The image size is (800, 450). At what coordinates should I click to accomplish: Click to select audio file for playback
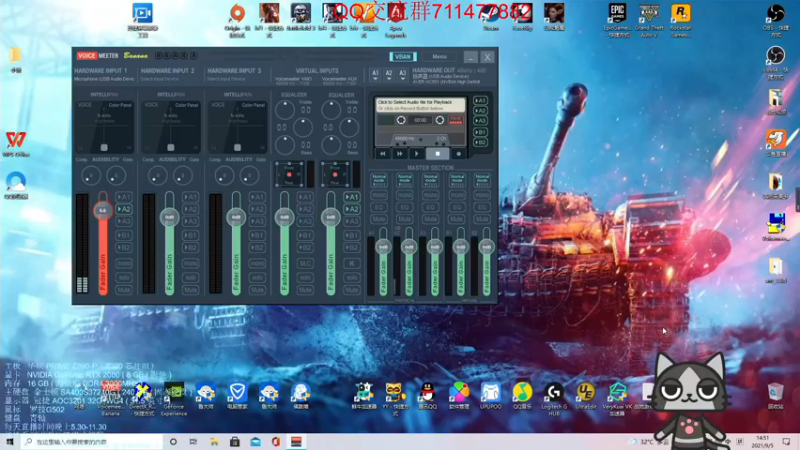coord(420,105)
